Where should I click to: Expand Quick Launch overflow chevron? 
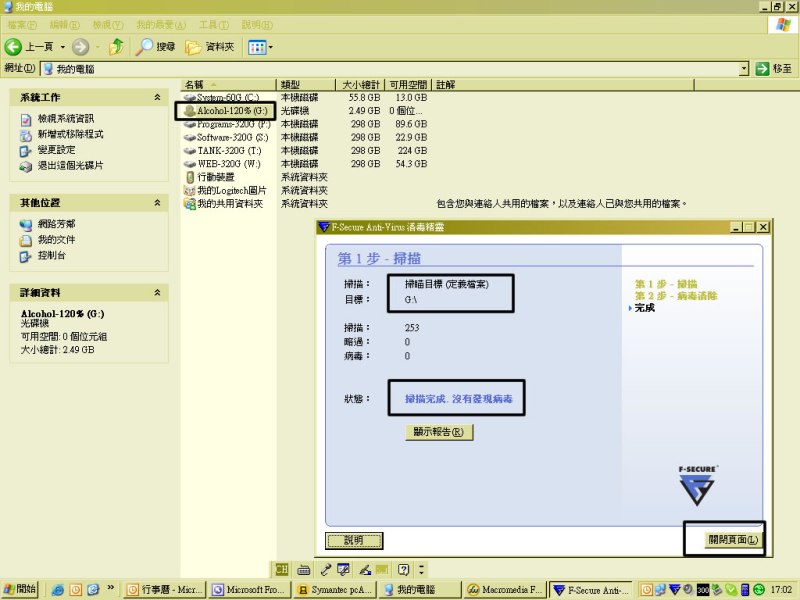tap(111, 588)
